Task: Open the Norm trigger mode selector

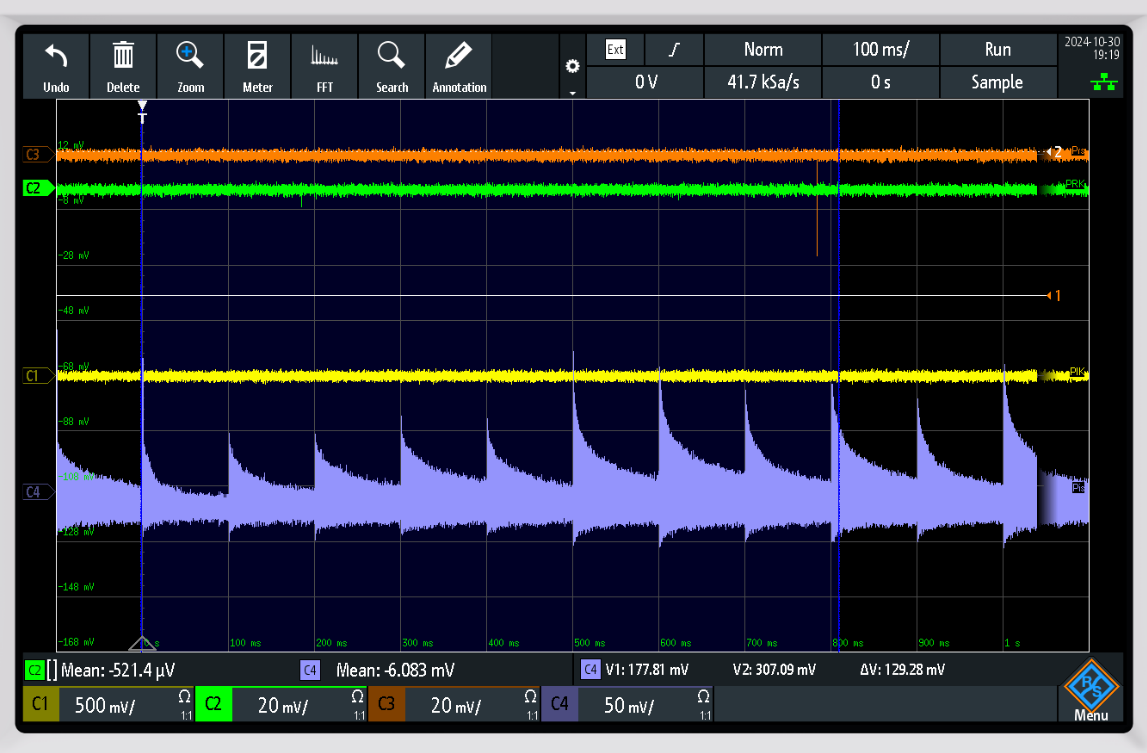Action: tap(763, 49)
